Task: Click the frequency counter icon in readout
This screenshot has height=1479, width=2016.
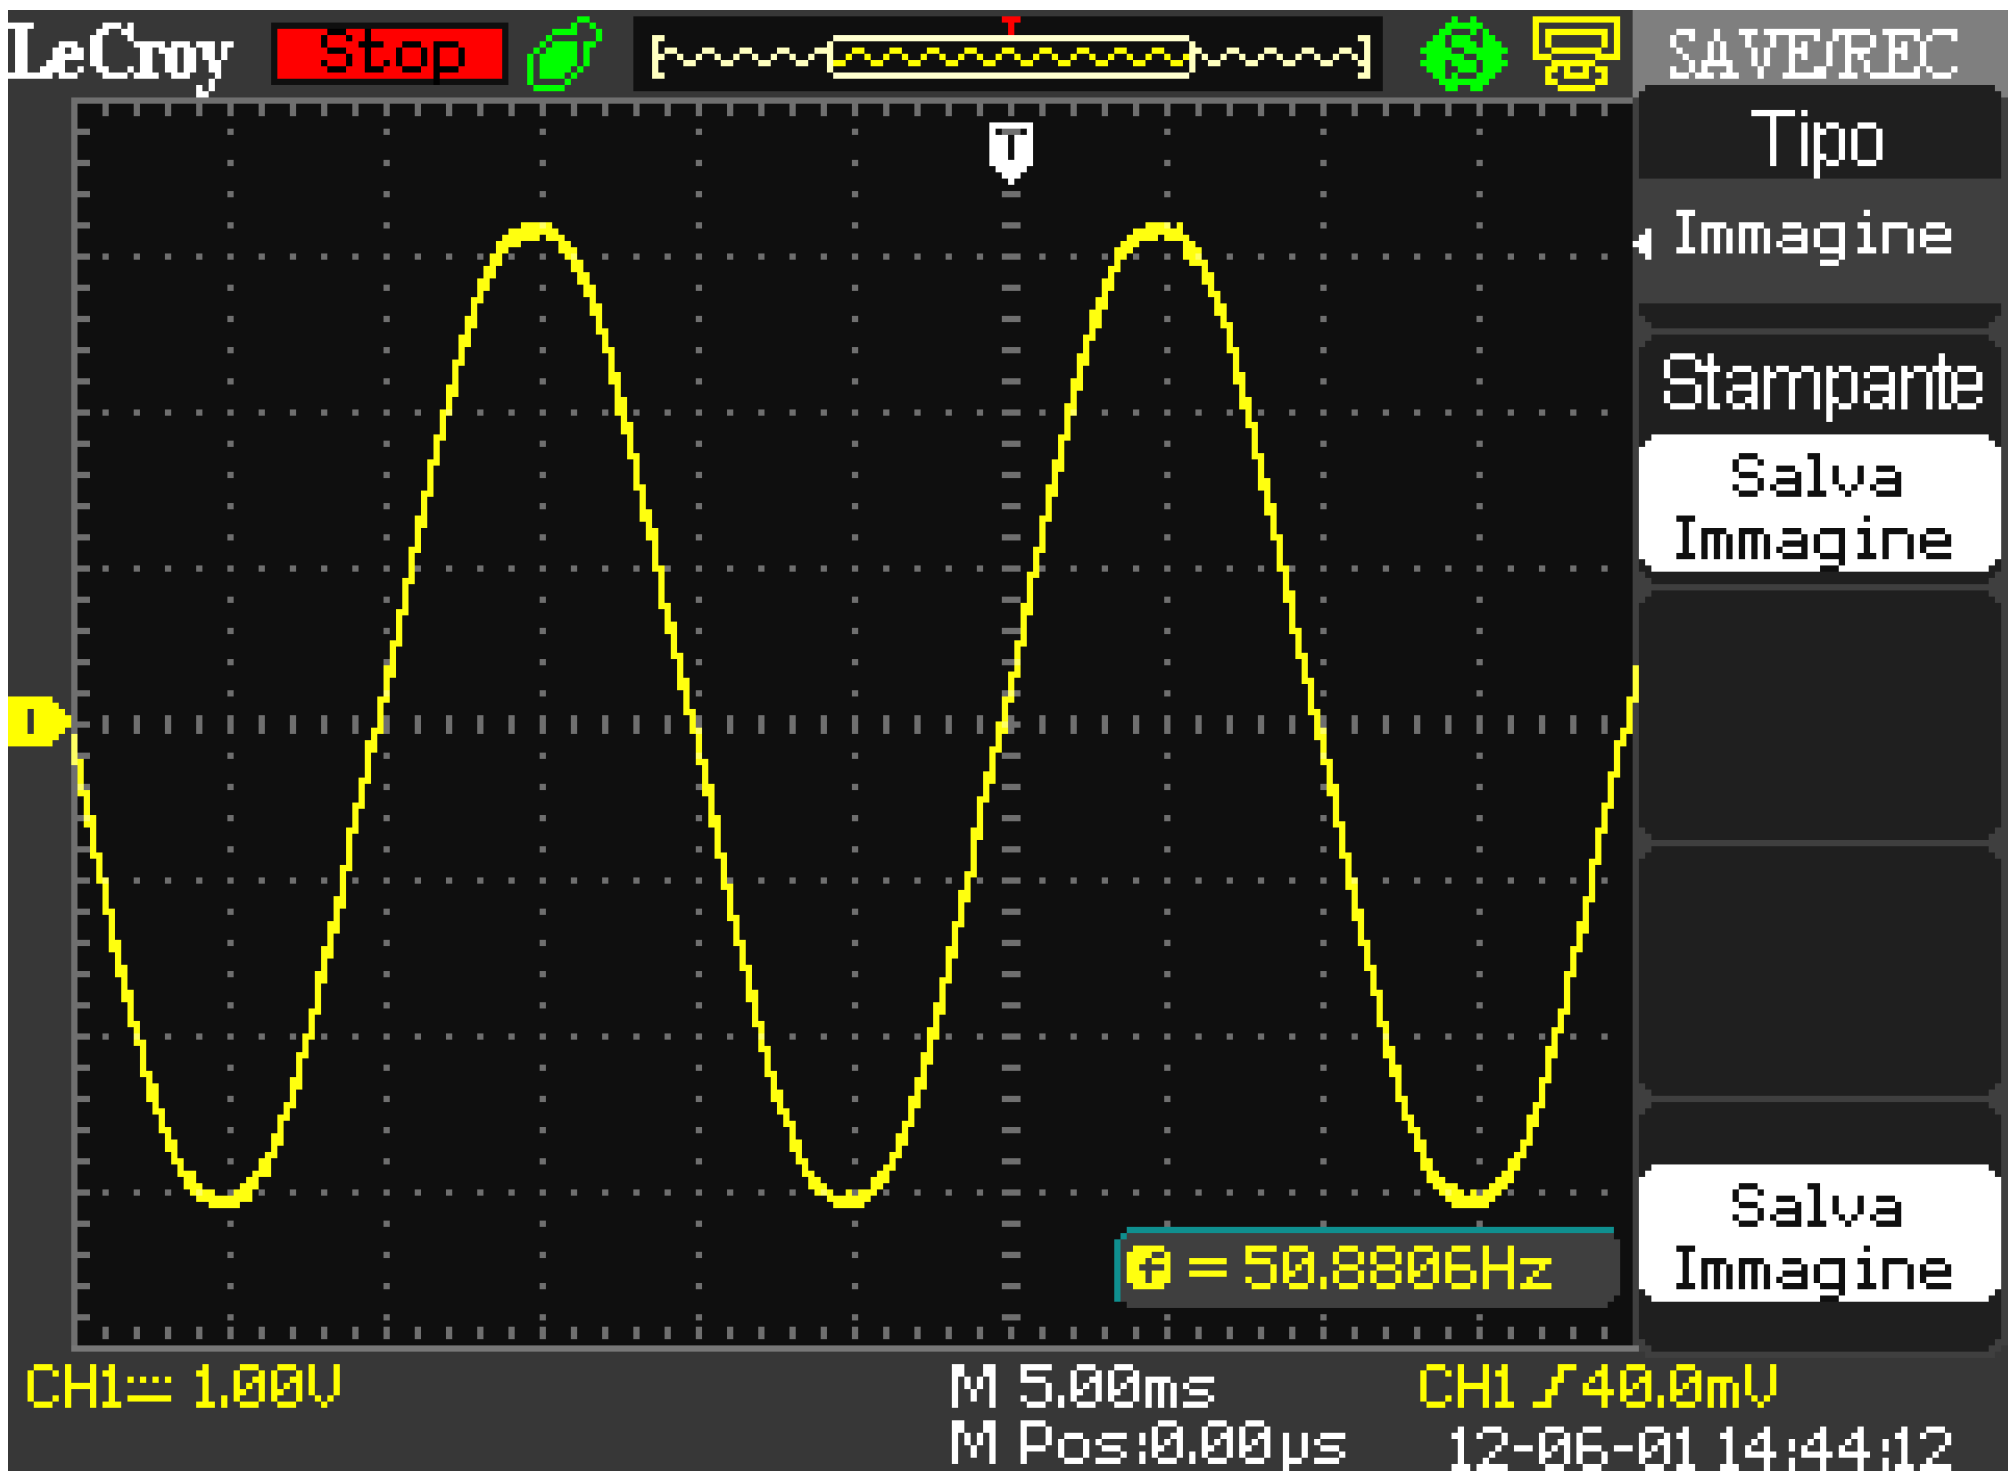Action: click(1148, 1269)
